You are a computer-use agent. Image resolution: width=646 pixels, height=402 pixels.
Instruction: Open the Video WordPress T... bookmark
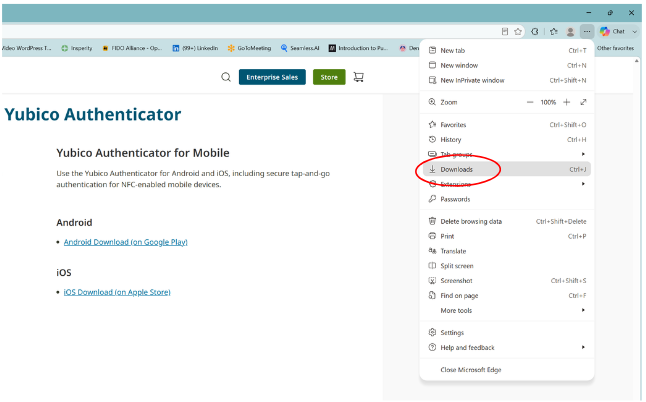click(x=27, y=48)
